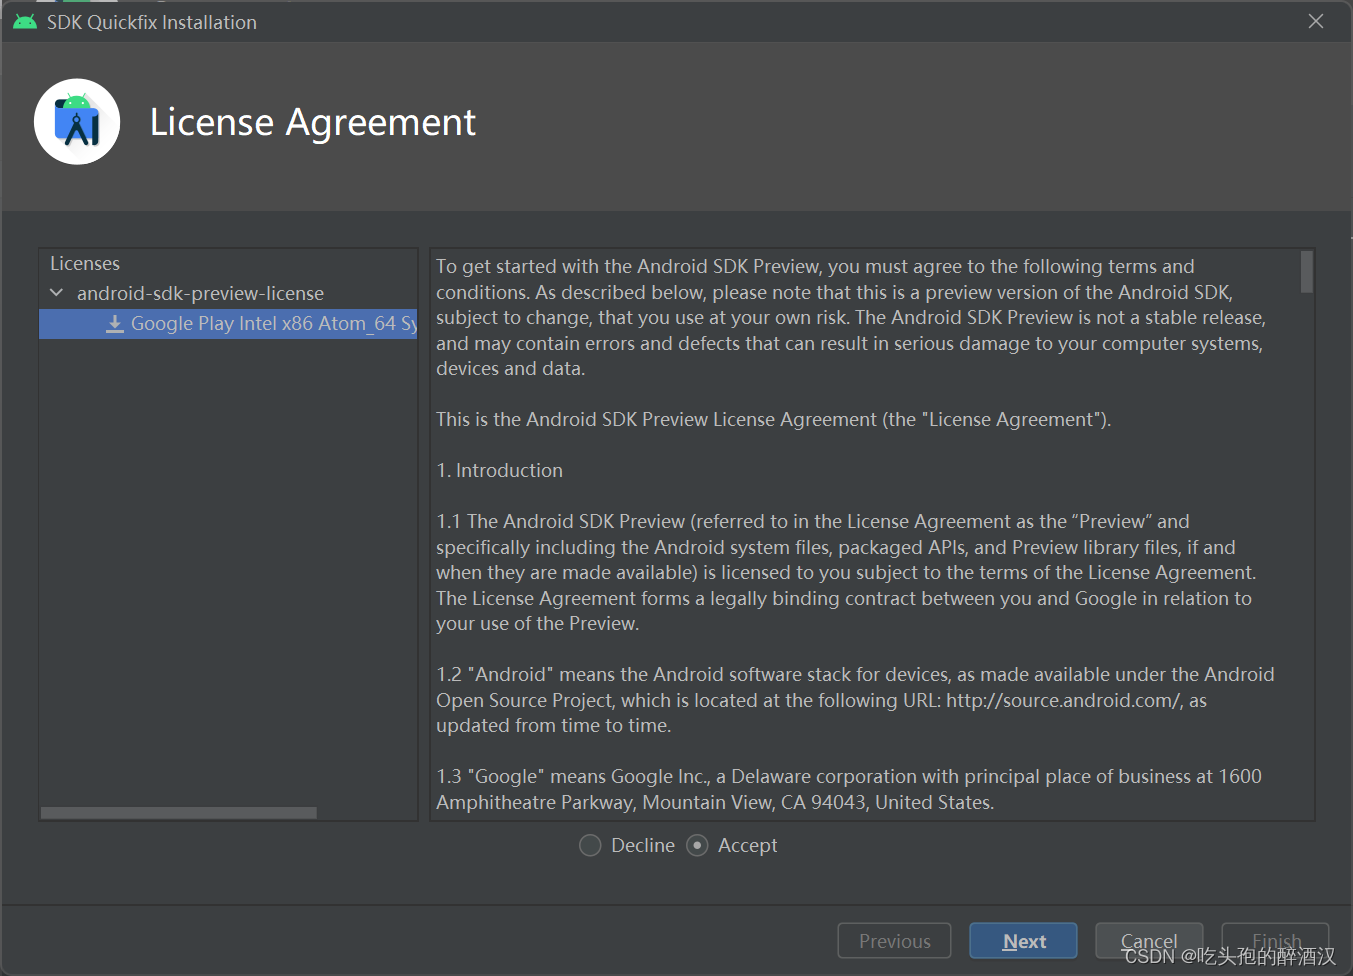Choose the Decline radio button
The image size is (1353, 976).
[590, 846]
